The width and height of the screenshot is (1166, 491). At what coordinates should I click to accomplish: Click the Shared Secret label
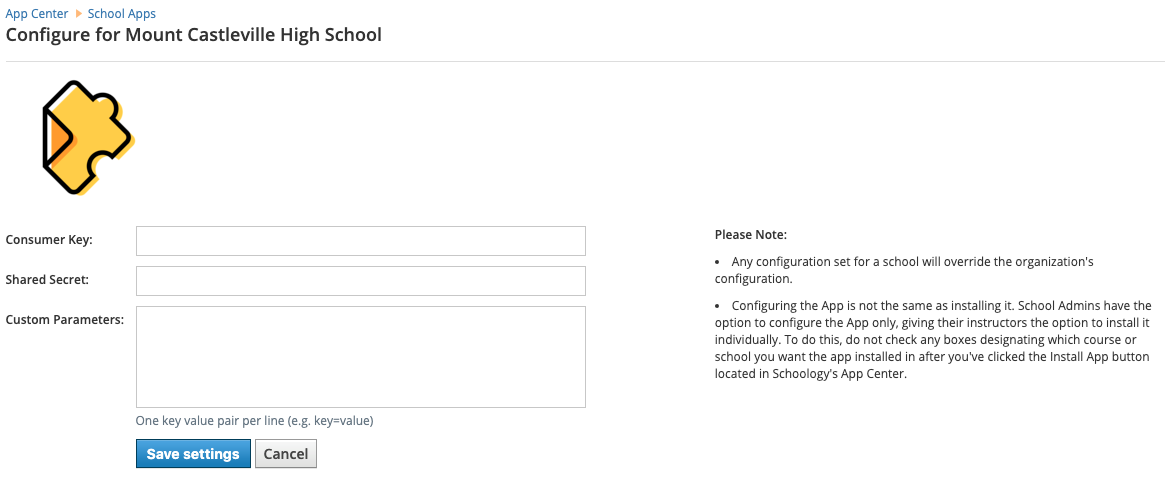coord(47,280)
